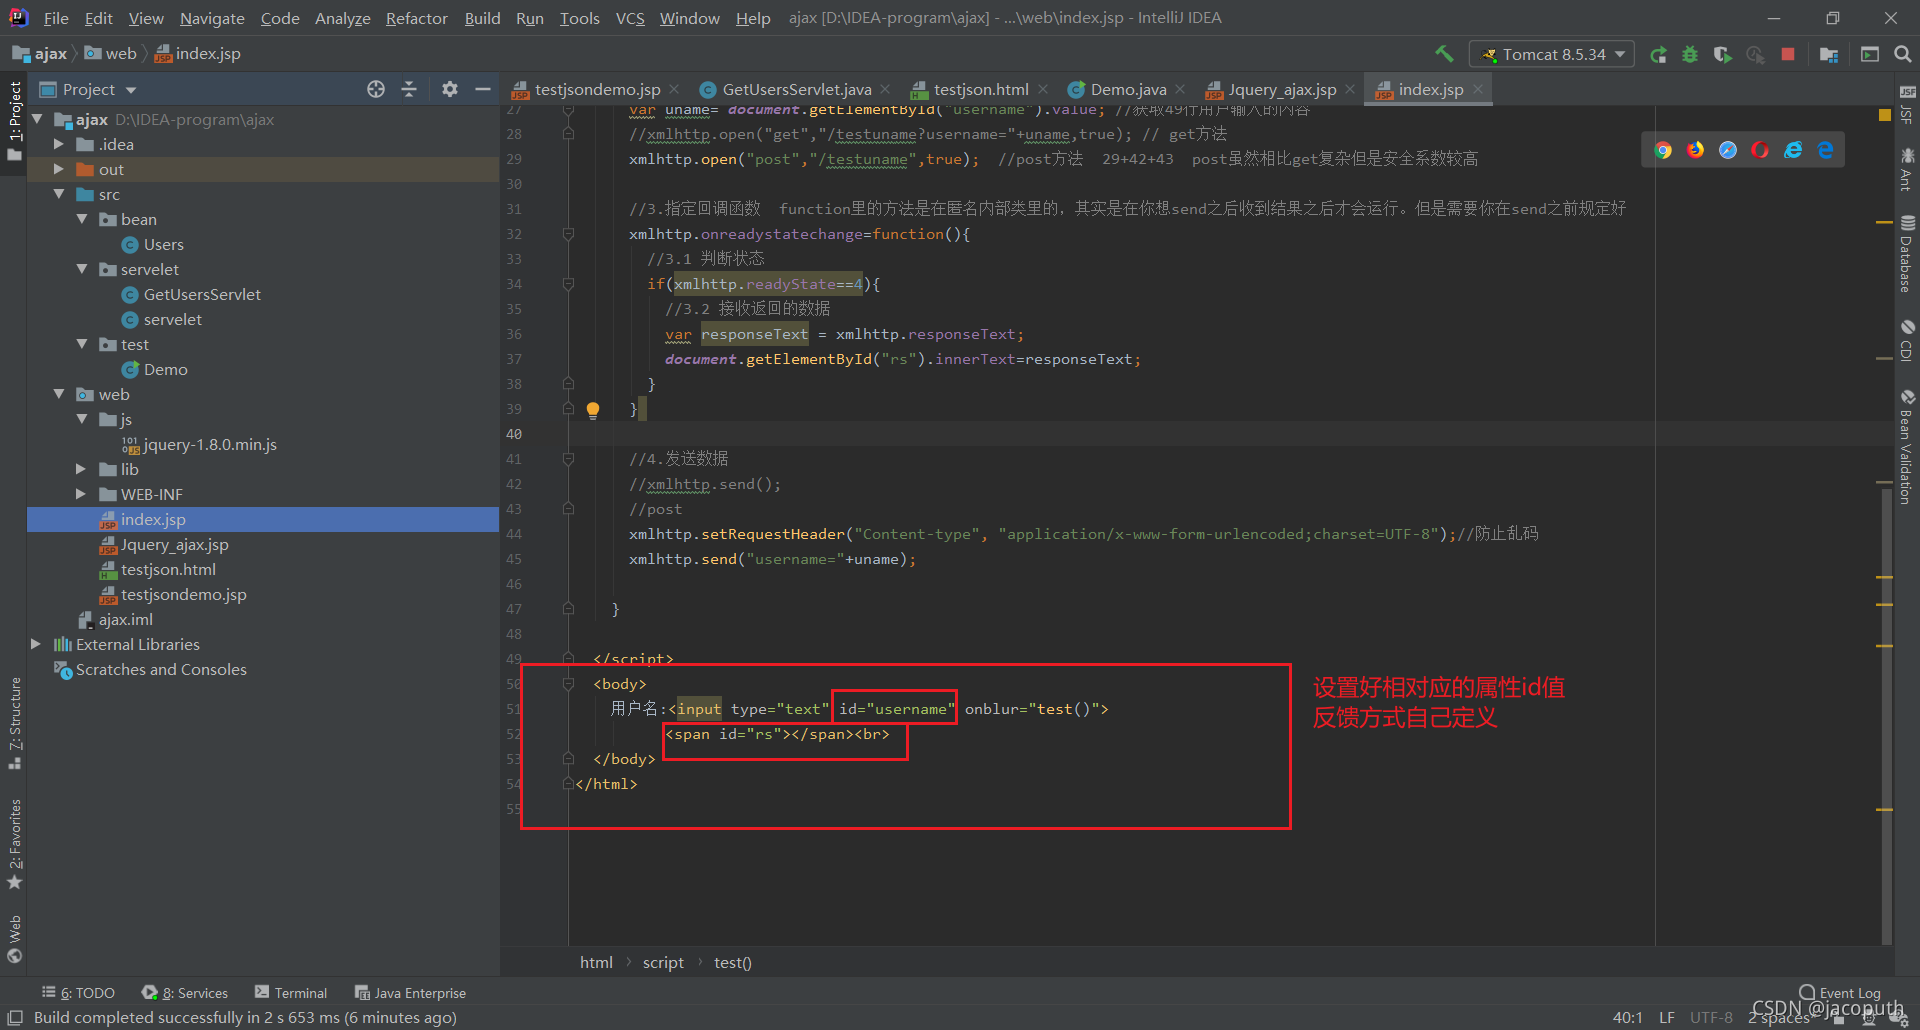Toggle the 2: Favorites tool window
This screenshot has width=1920, height=1030.
coord(14,843)
